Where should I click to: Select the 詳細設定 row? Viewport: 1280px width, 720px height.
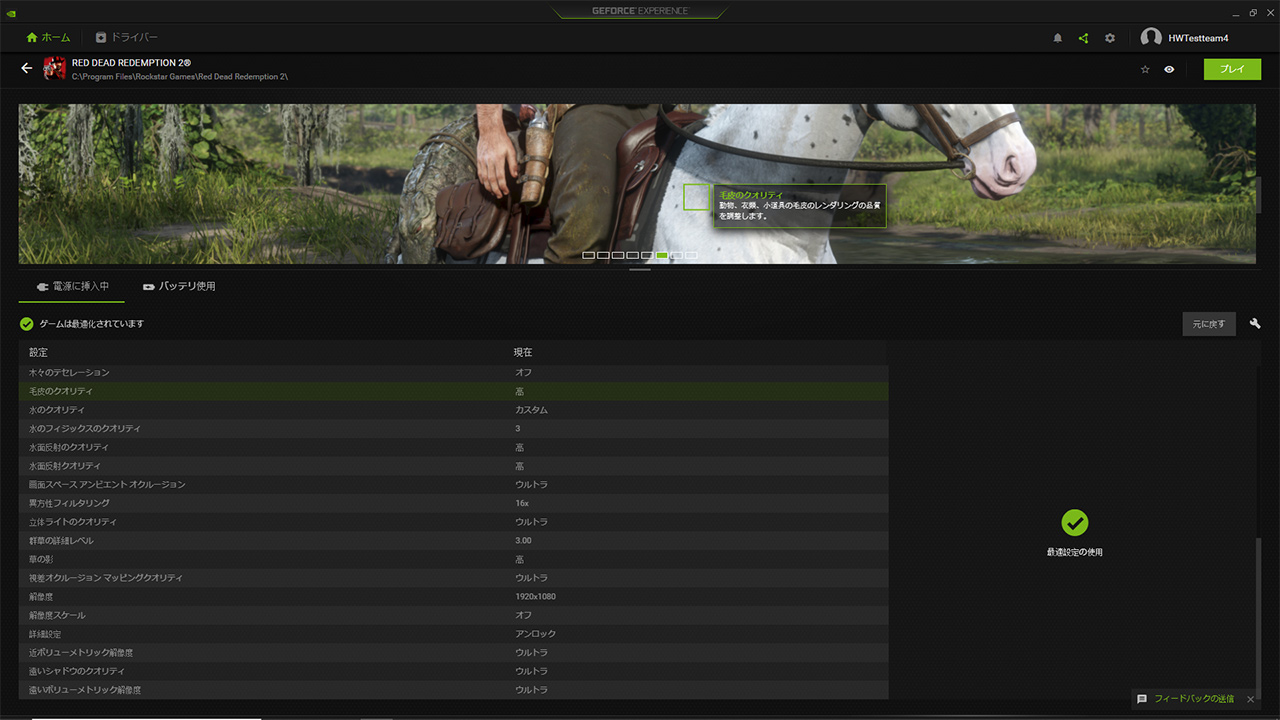point(453,634)
